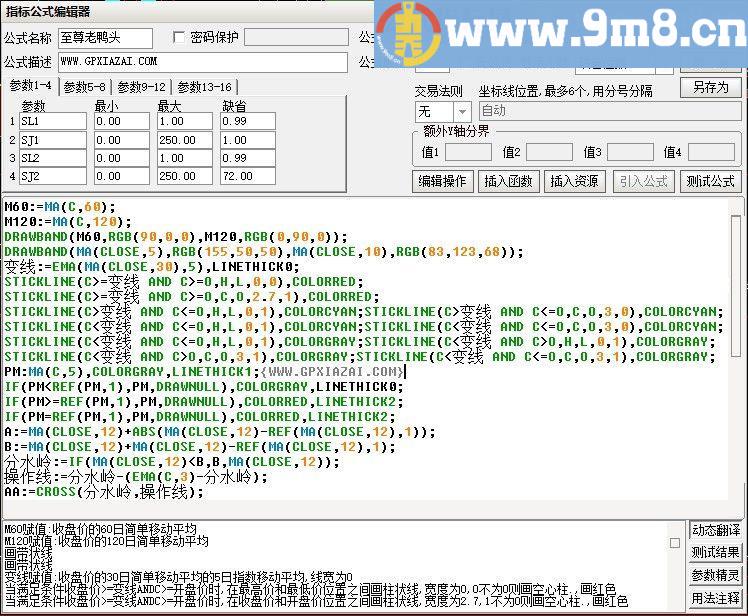Switch to the 参数13-16 tab
Viewport: 748px width, 616px height.
204,87
